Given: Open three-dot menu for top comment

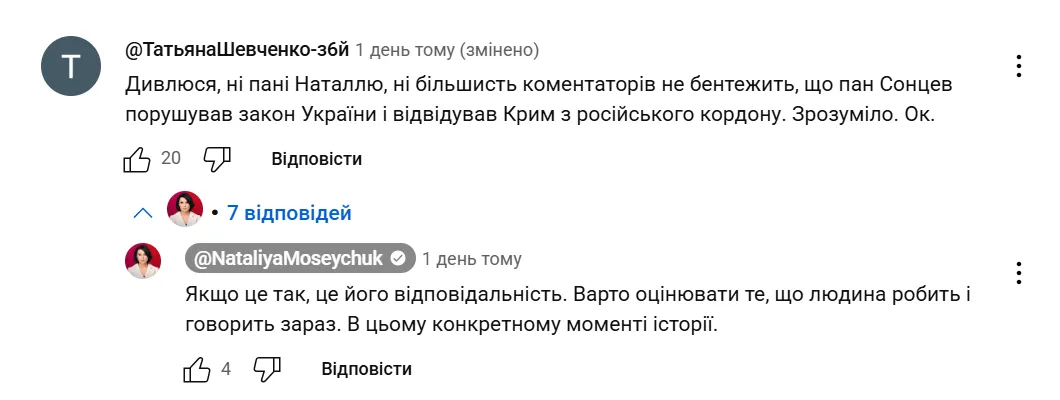Looking at the screenshot, I should click(x=1018, y=67).
